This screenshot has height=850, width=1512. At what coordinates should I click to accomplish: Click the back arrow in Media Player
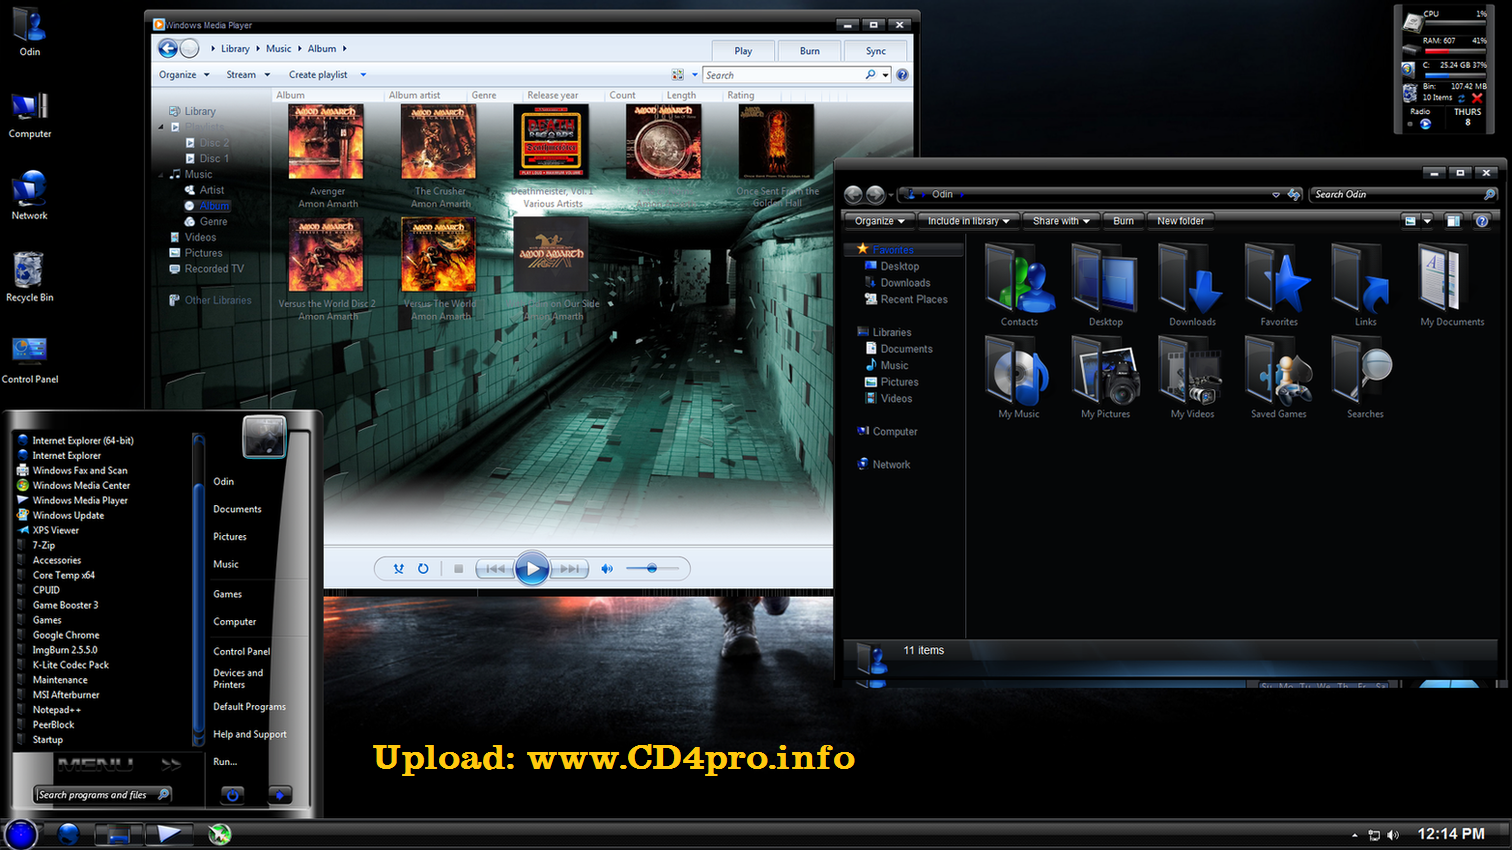tap(168, 48)
